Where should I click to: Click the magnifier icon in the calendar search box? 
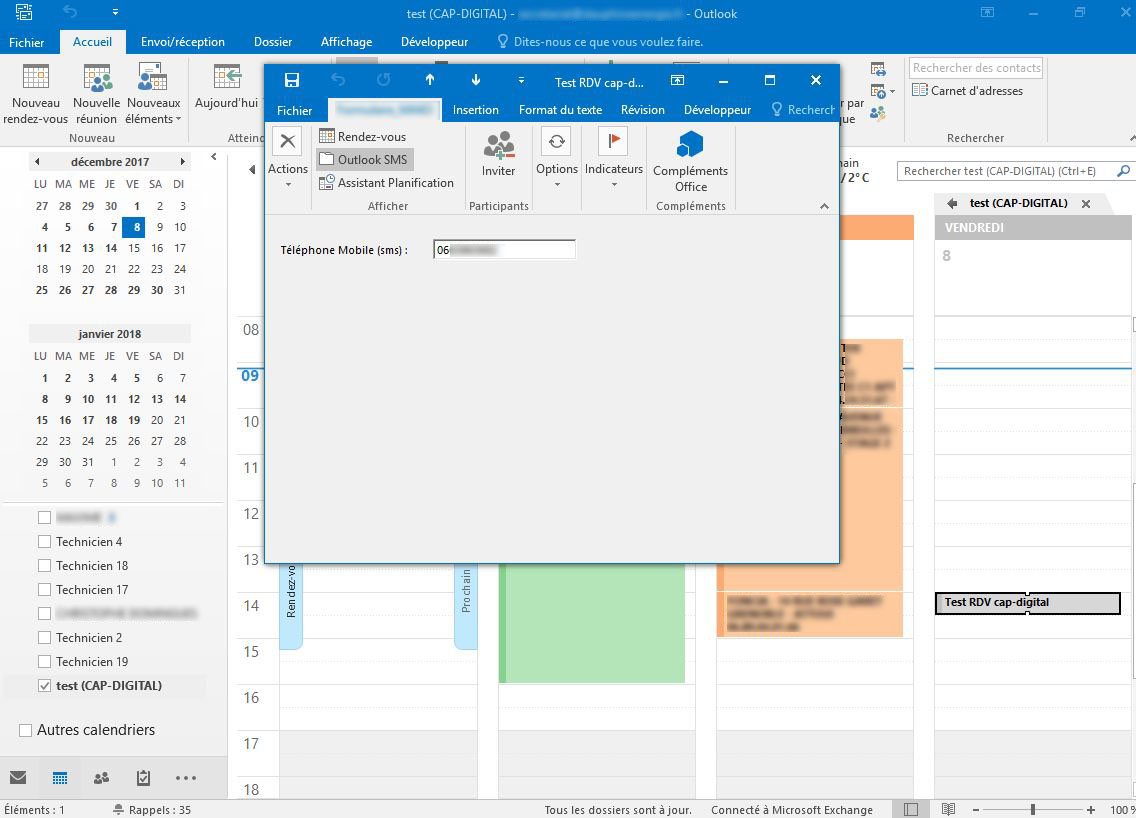tap(1123, 171)
